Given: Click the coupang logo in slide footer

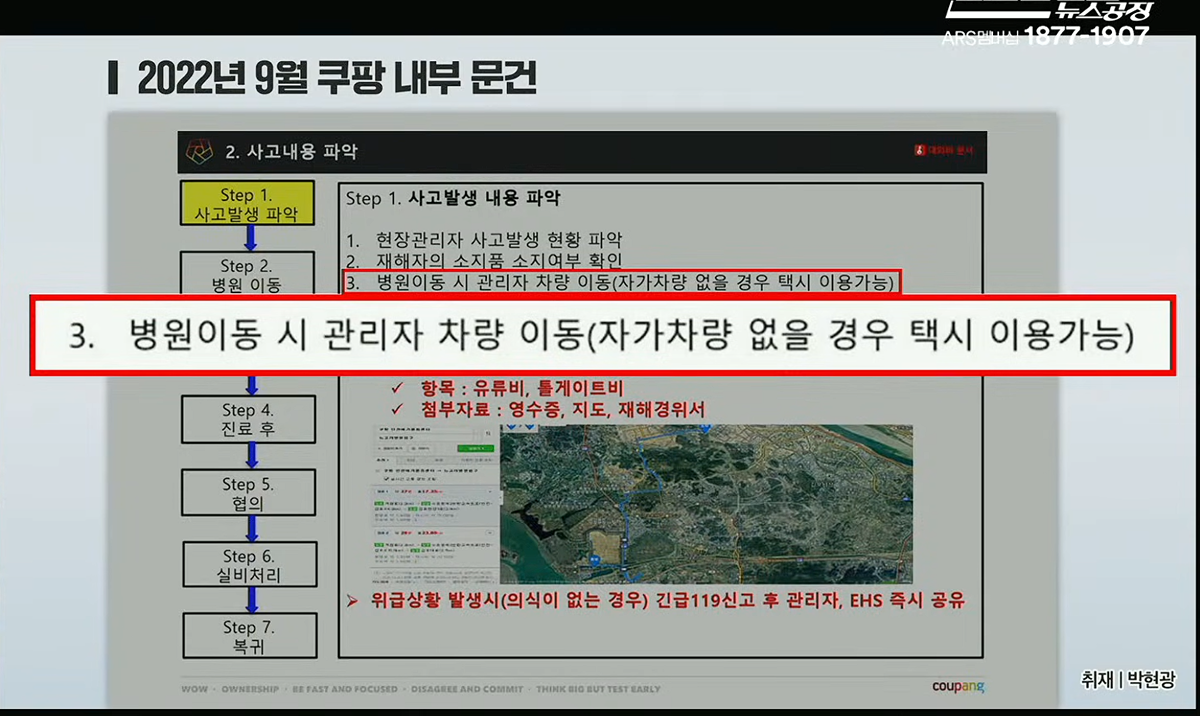Looking at the screenshot, I should pyautogui.click(x=958, y=687).
